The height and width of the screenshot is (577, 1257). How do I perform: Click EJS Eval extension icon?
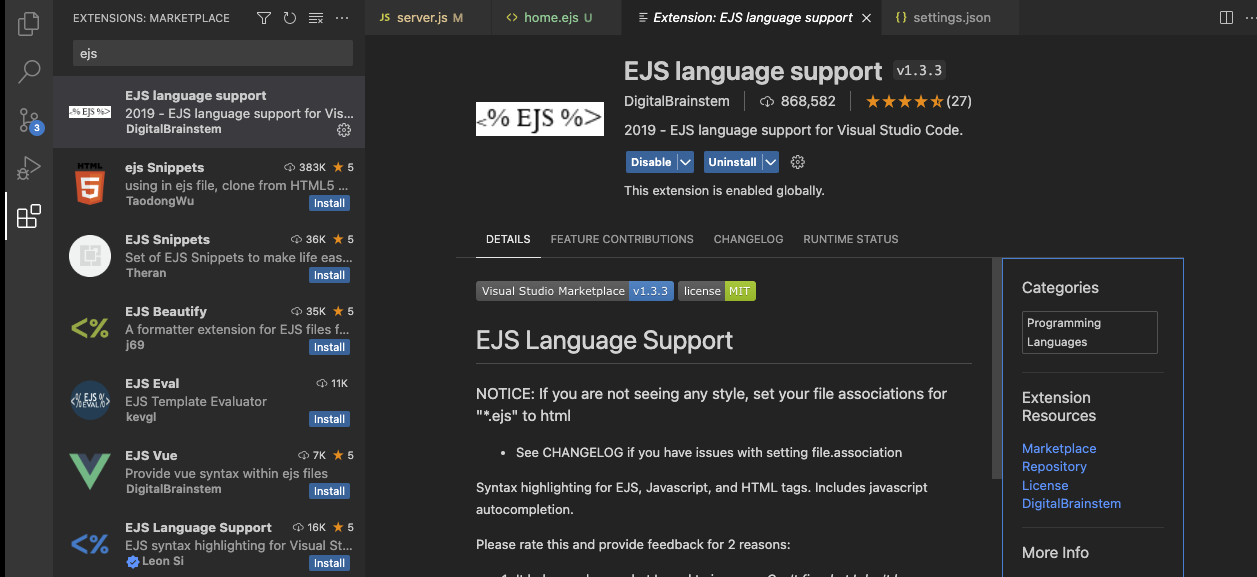(89, 400)
